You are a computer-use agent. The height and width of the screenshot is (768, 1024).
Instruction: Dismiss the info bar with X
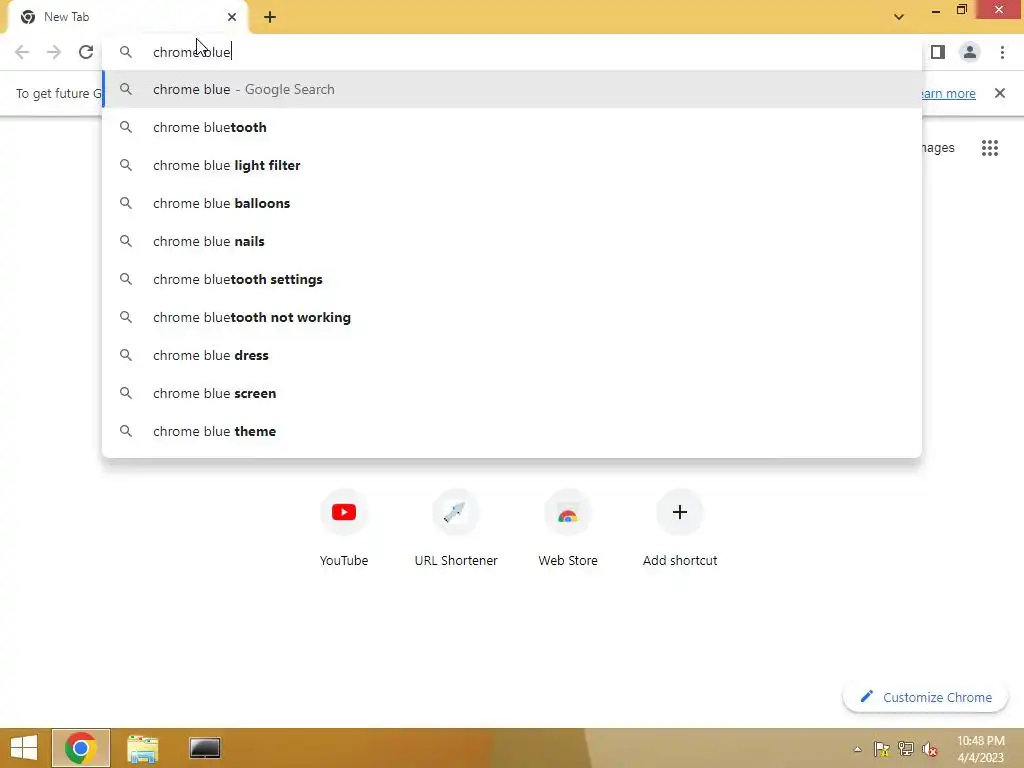click(x=1000, y=93)
